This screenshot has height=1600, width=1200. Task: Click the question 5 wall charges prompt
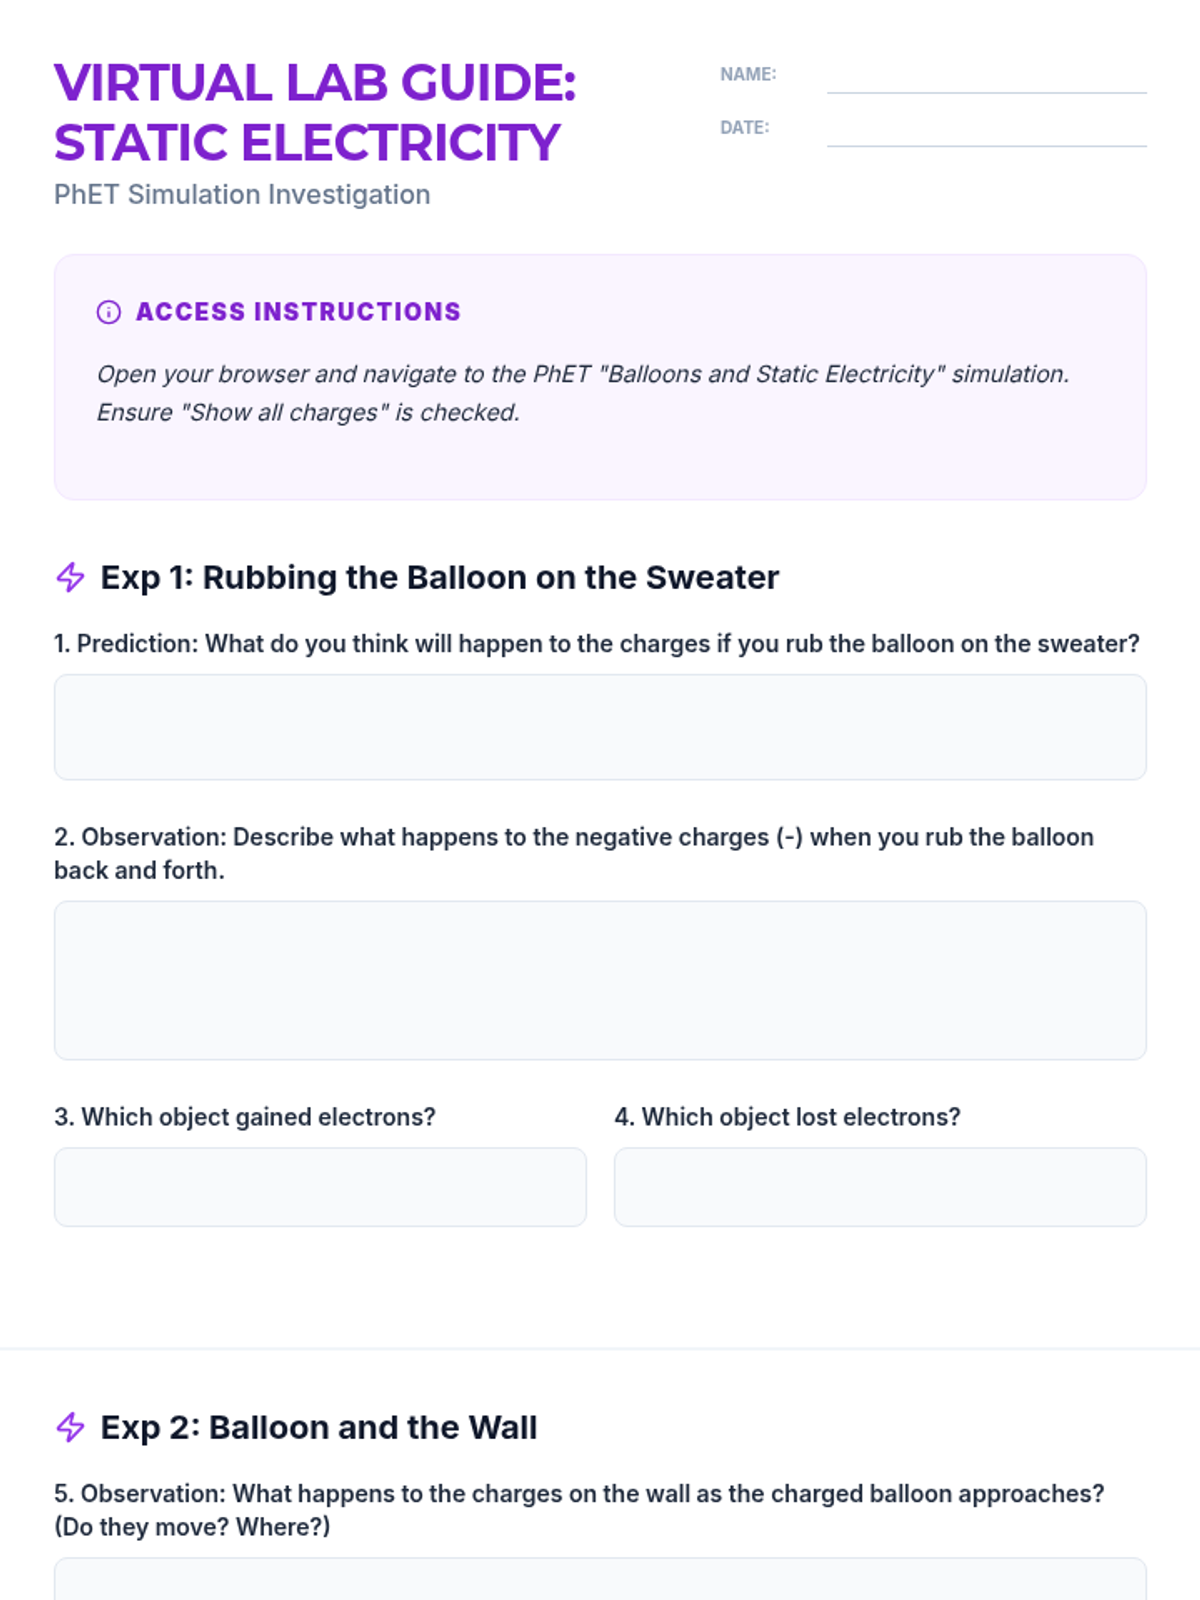tap(578, 1509)
